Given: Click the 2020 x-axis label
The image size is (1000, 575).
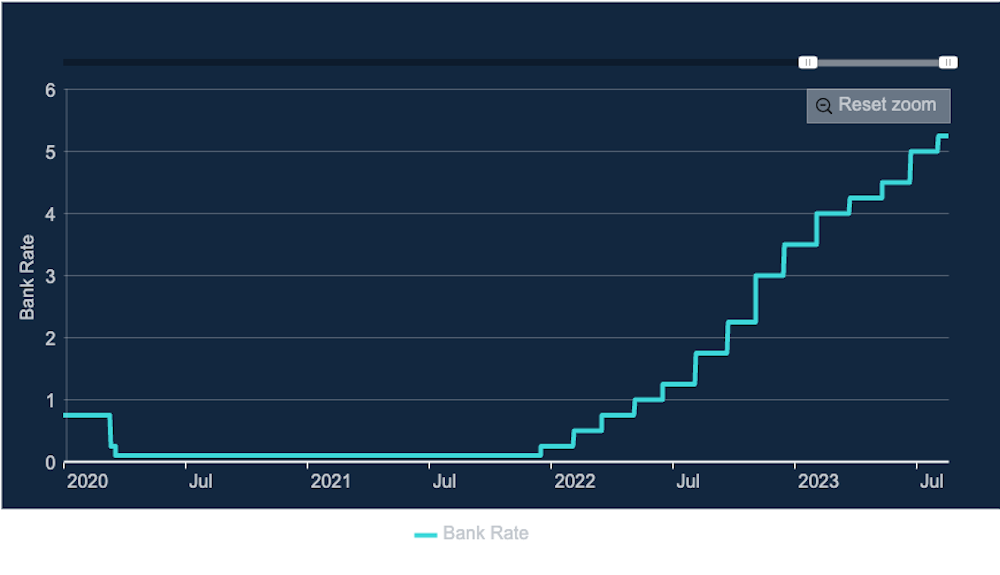Looking at the screenshot, I should [x=87, y=482].
